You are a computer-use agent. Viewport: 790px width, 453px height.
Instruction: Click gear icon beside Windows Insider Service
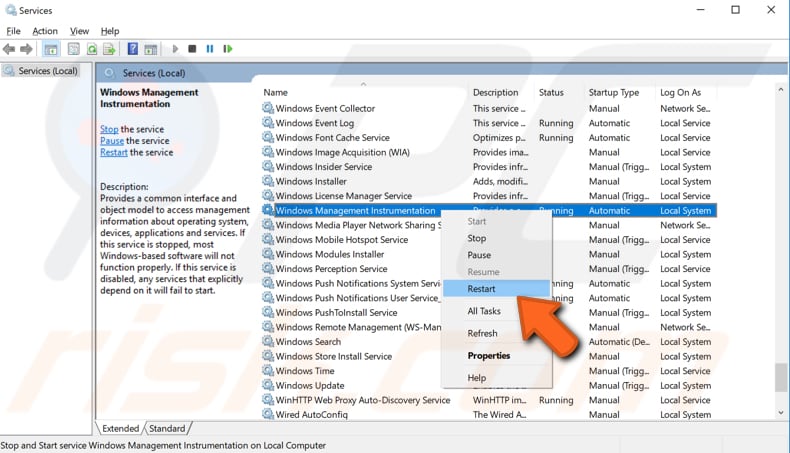(x=268, y=166)
